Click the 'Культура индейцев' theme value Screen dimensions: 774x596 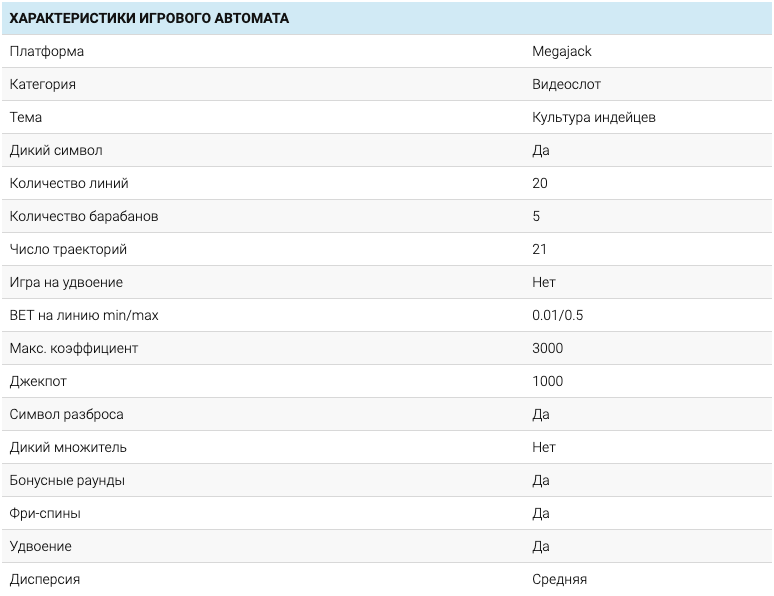[x=594, y=117]
